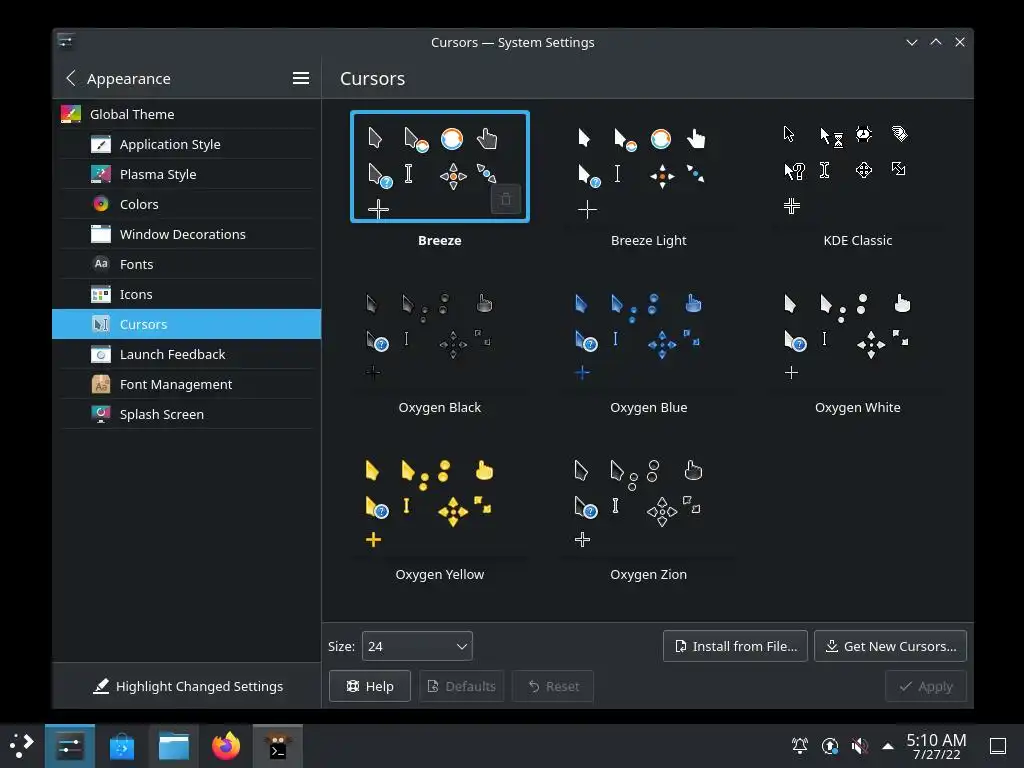Open the Fonts settings

(x=186, y=264)
